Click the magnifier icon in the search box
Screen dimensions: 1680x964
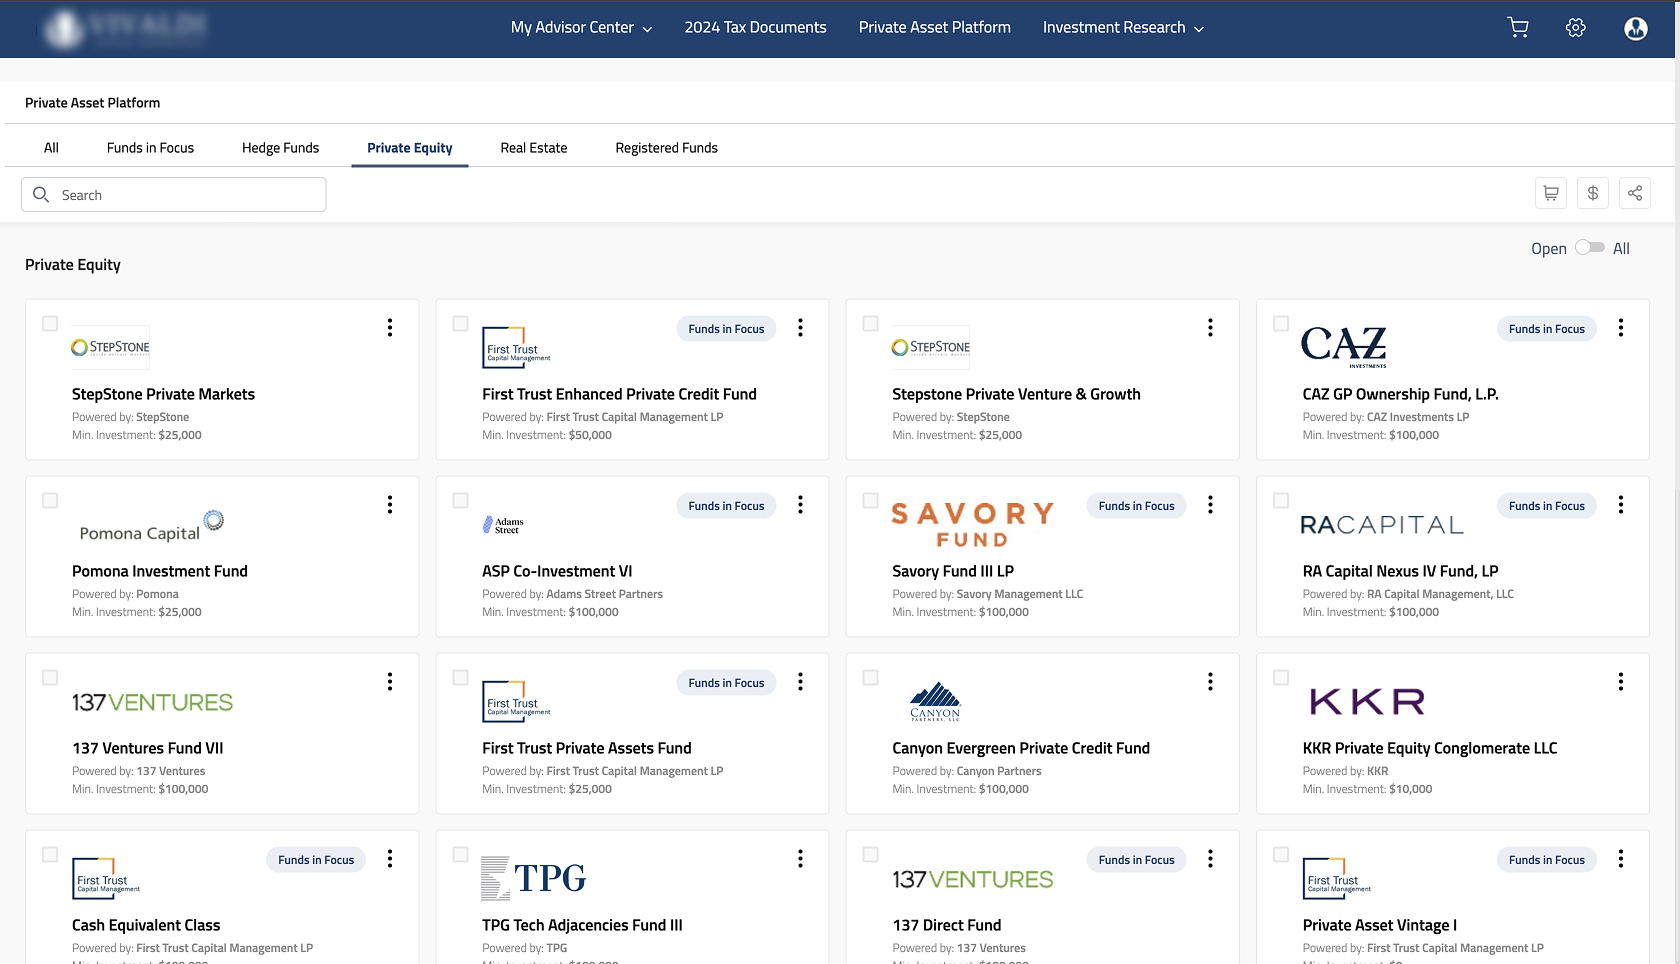(41, 194)
